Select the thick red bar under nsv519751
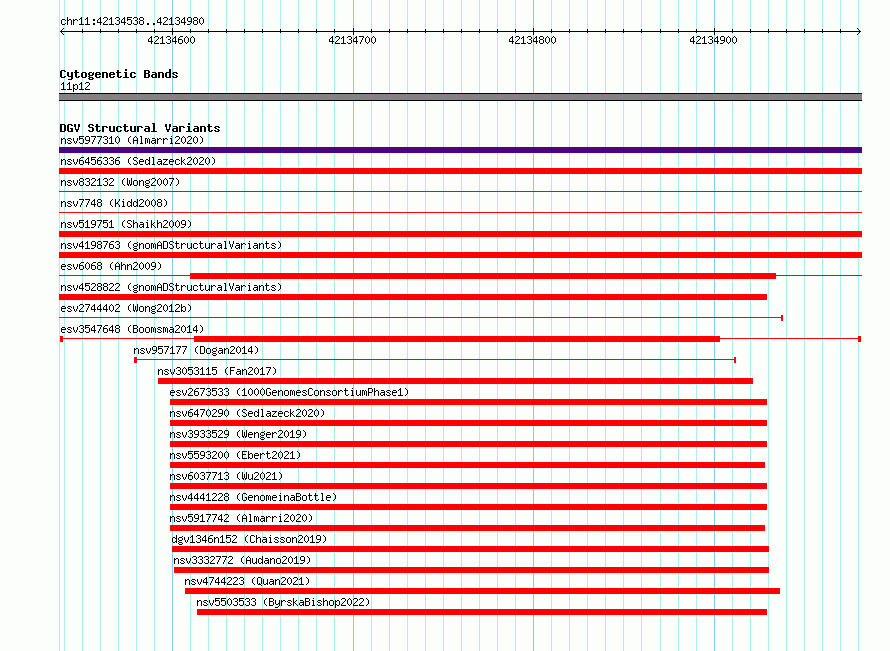Viewport: 890px width, 651px height. 460,234
